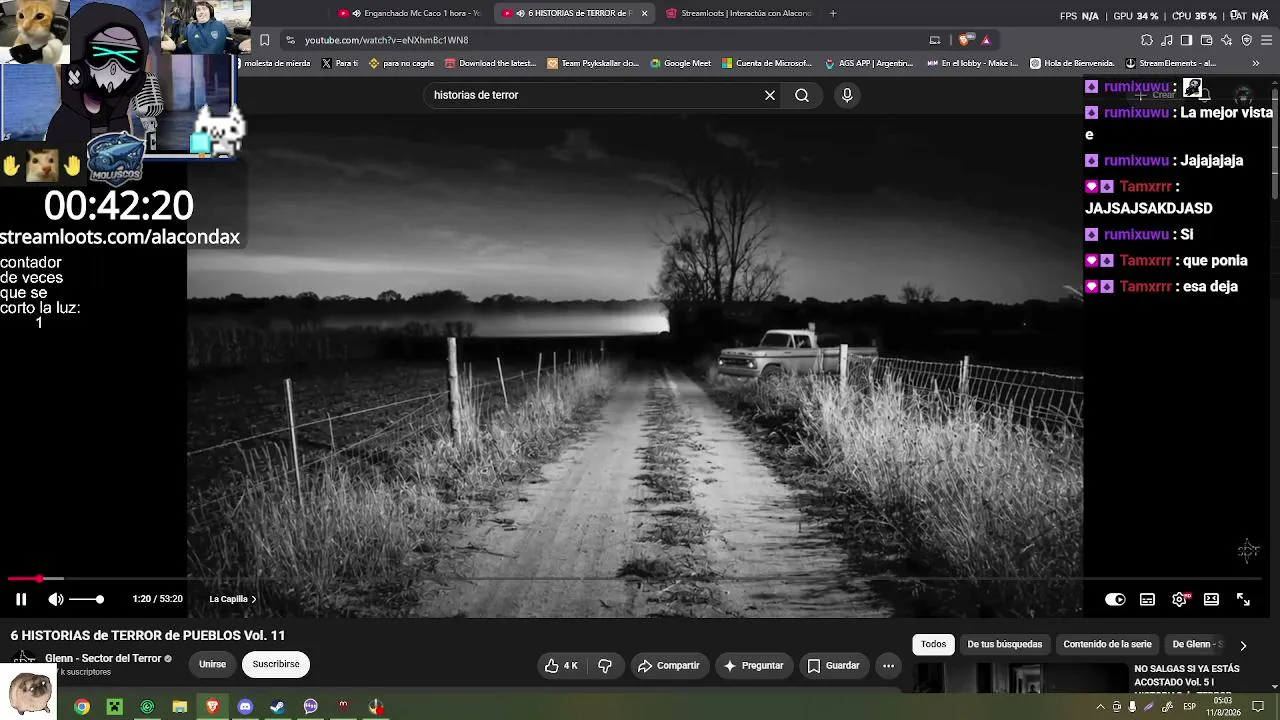Adjust the video volume slider
1280x720 pixels.
pyautogui.click(x=86, y=599)
